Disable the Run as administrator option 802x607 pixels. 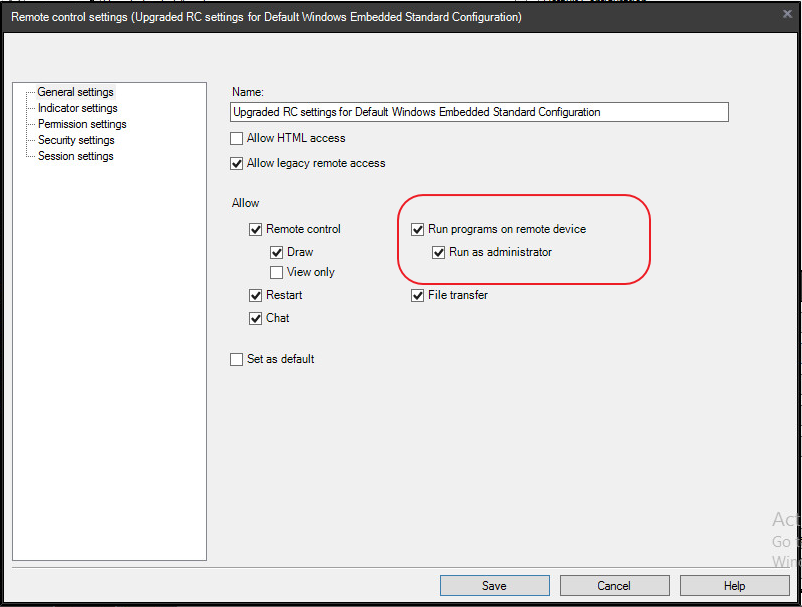click(438, 252)
